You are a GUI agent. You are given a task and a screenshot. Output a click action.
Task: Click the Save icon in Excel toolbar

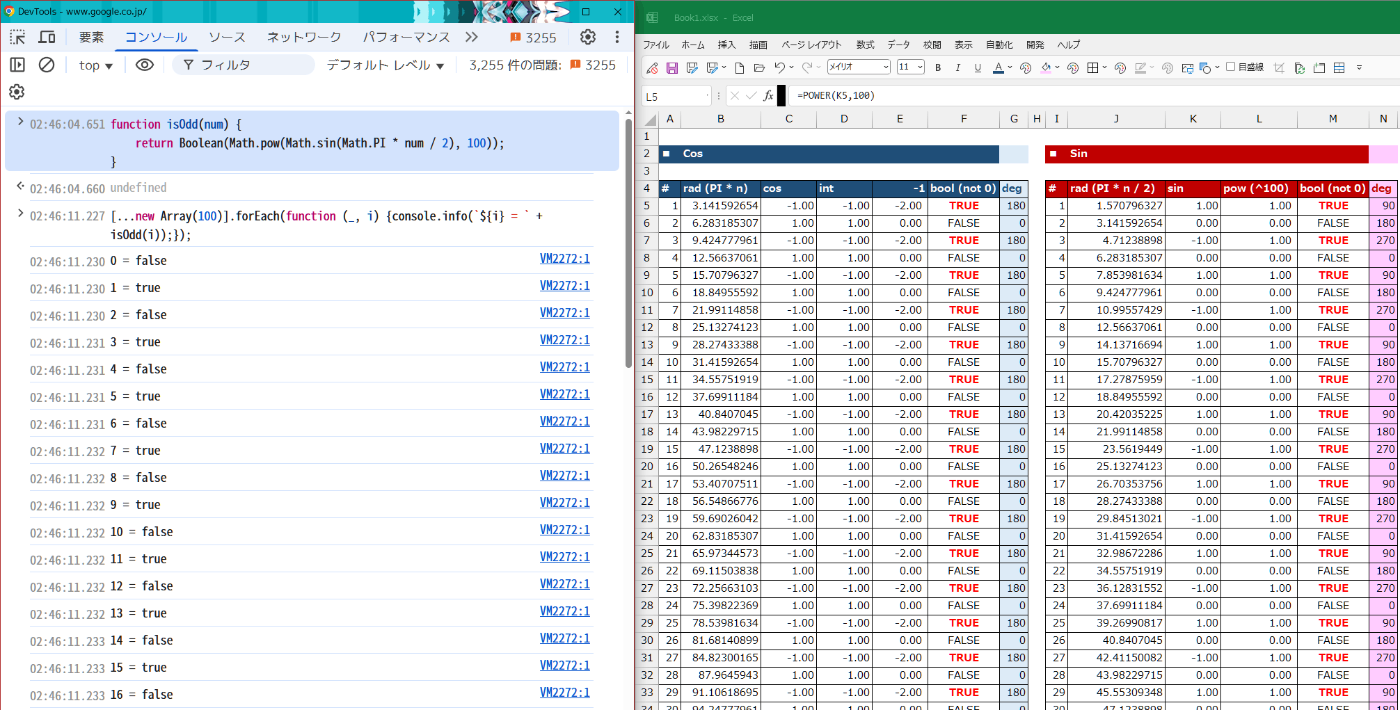pyautogui.click(x=672, y=68)
